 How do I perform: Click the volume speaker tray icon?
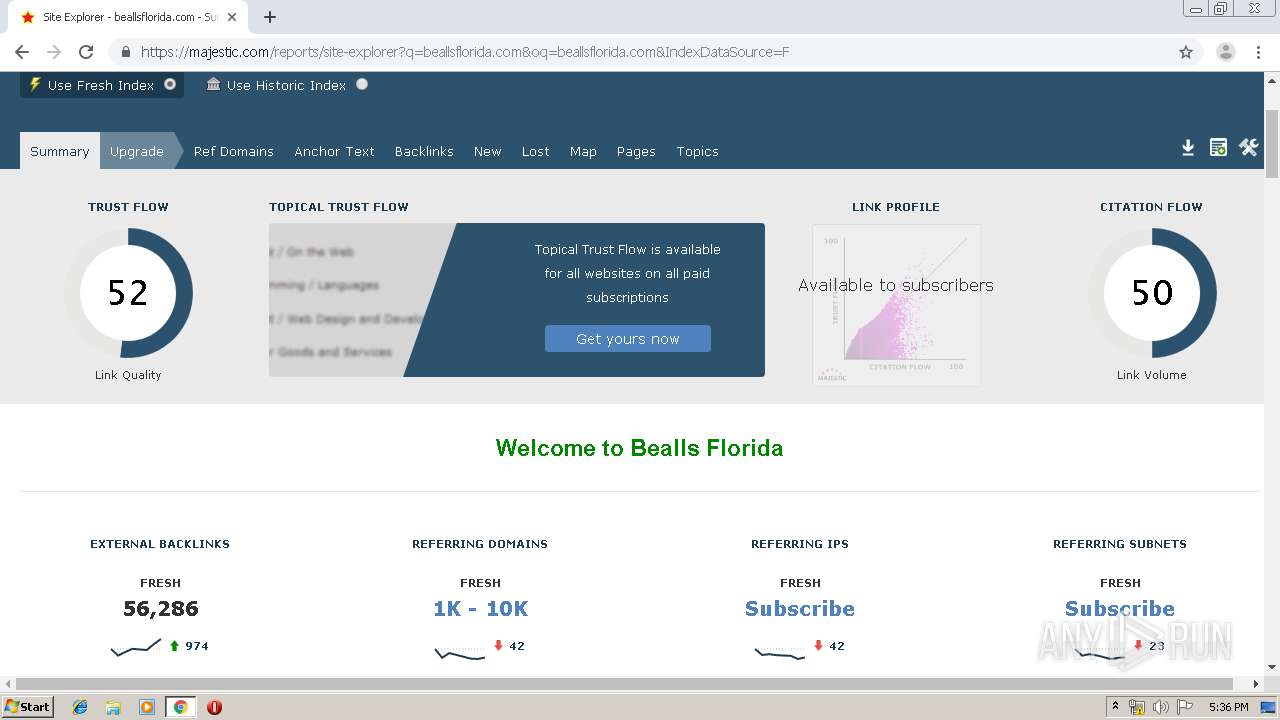point(1161,707)
